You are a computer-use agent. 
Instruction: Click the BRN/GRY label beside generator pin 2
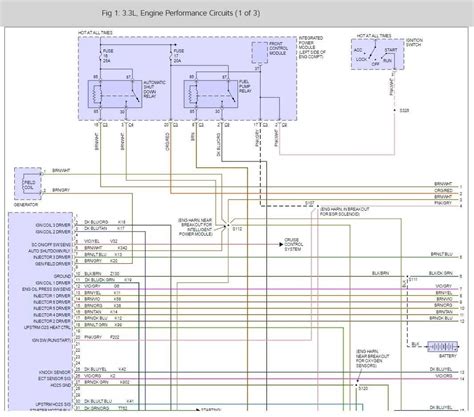(x=61, y=190)
